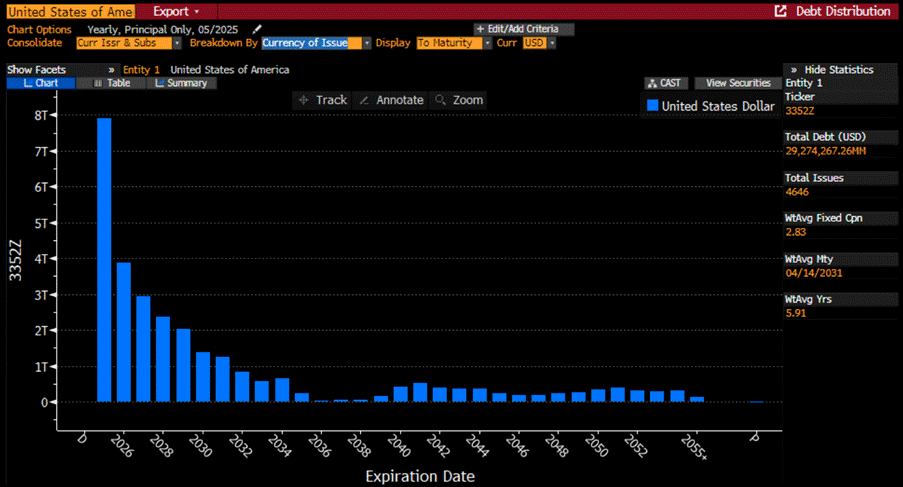Open the Breakdown By Currency of Issue dropdown
The image size is (903, 487).
[x=316, y=43]
